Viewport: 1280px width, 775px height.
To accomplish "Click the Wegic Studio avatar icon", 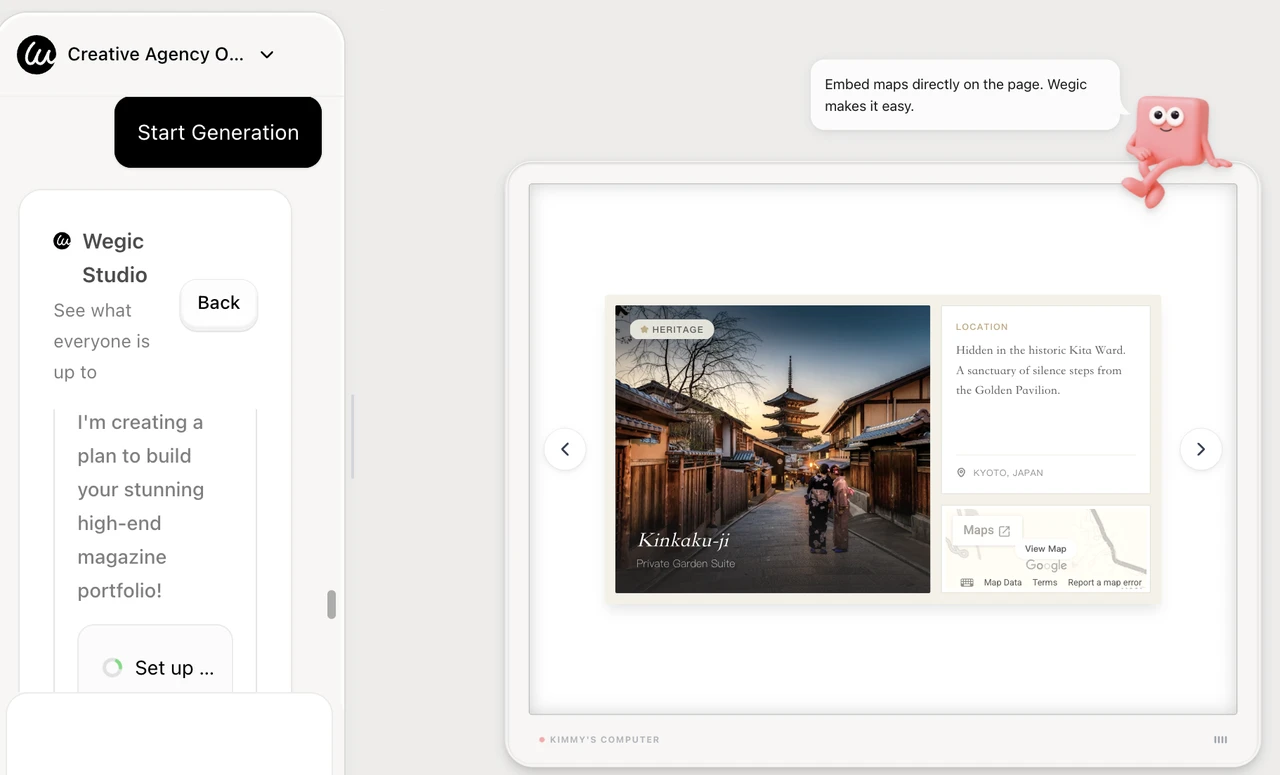I will 62,240.
